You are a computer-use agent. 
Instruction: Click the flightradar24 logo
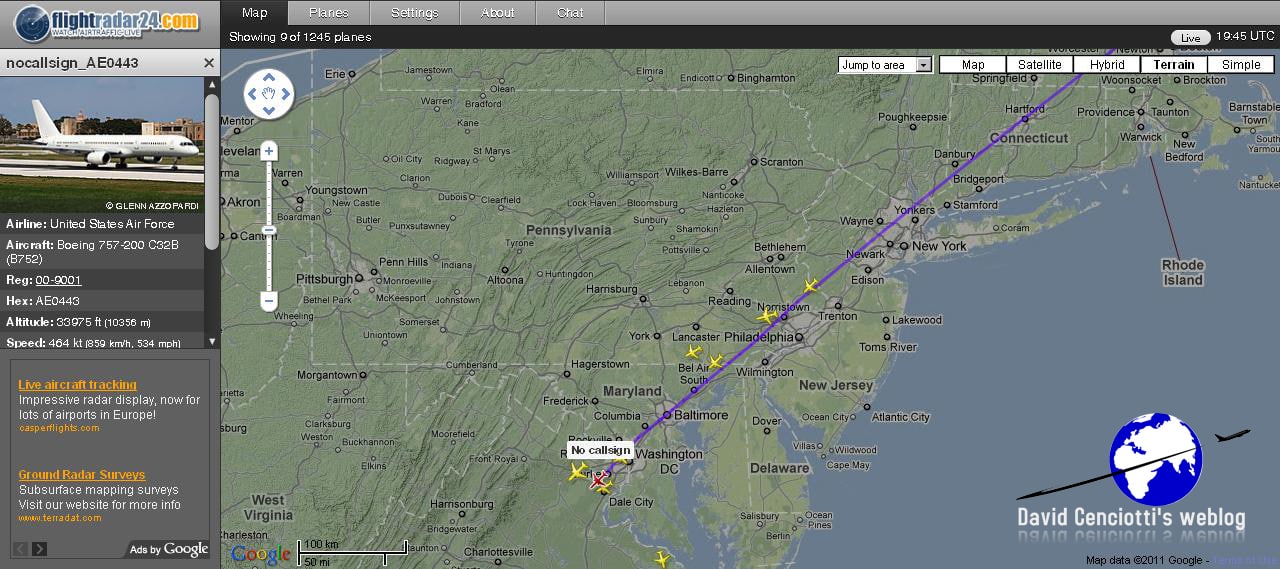[x=107, y=22]
